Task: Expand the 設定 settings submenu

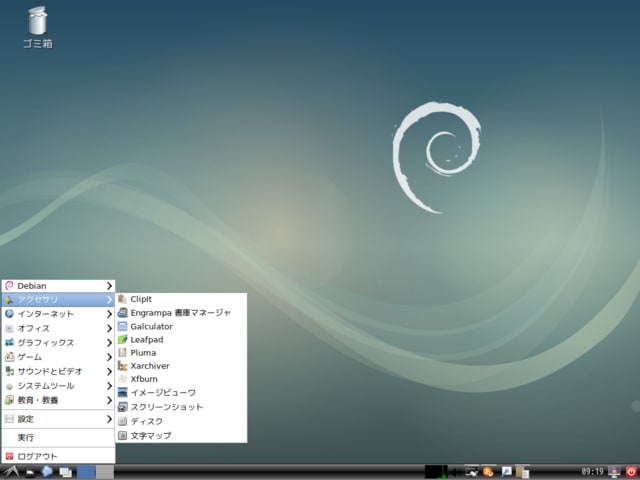Action: click(58, 419)
